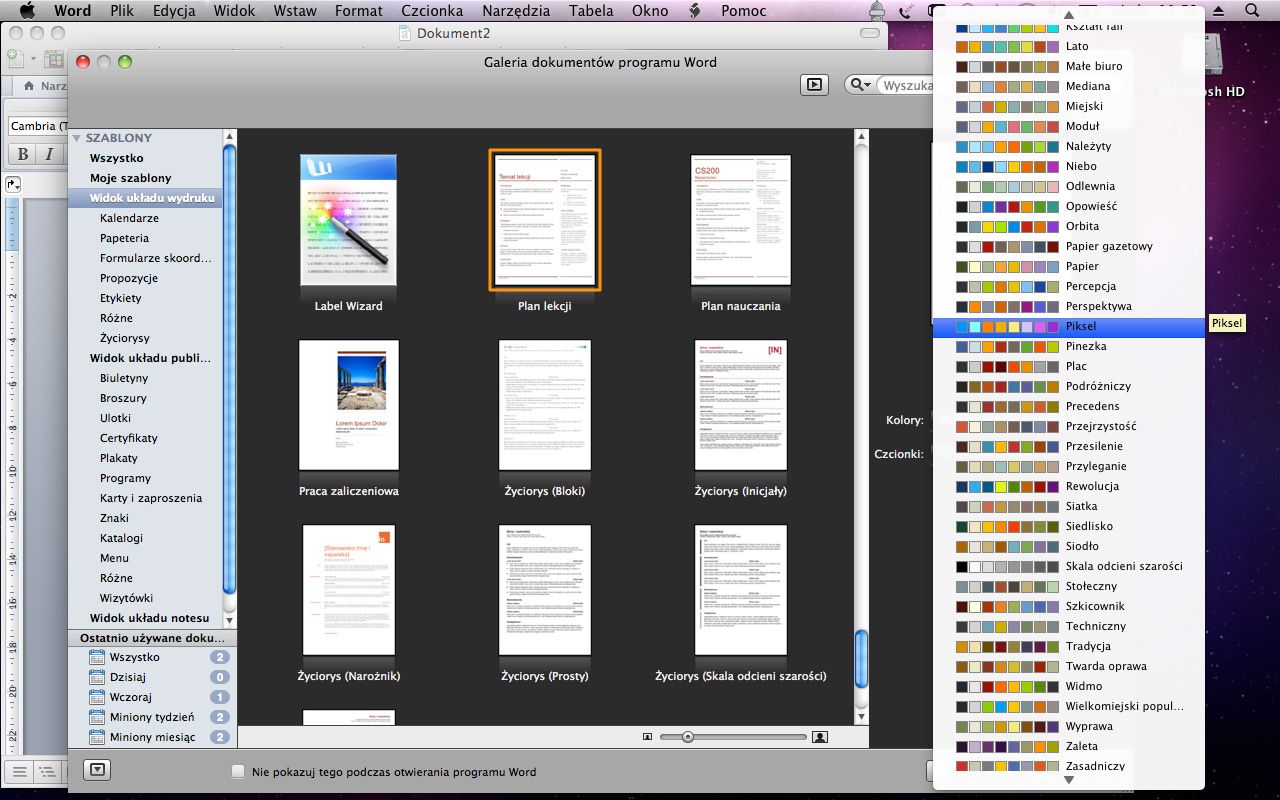Open the Narzędzia menu
1280x800 pixels.
pos(515,11)
